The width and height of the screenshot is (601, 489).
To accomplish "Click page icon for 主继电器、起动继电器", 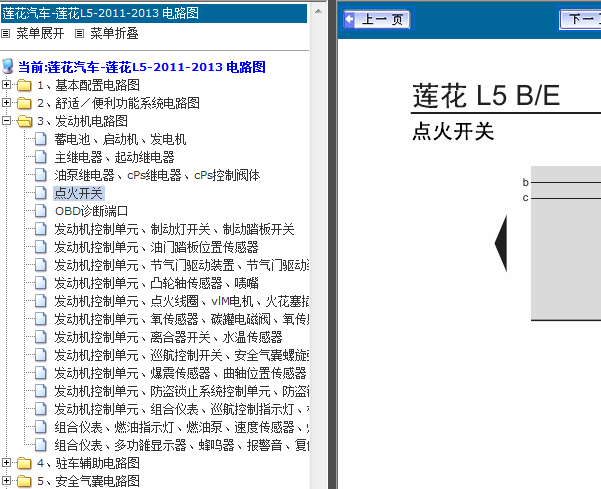I will (x=41, y=157).
